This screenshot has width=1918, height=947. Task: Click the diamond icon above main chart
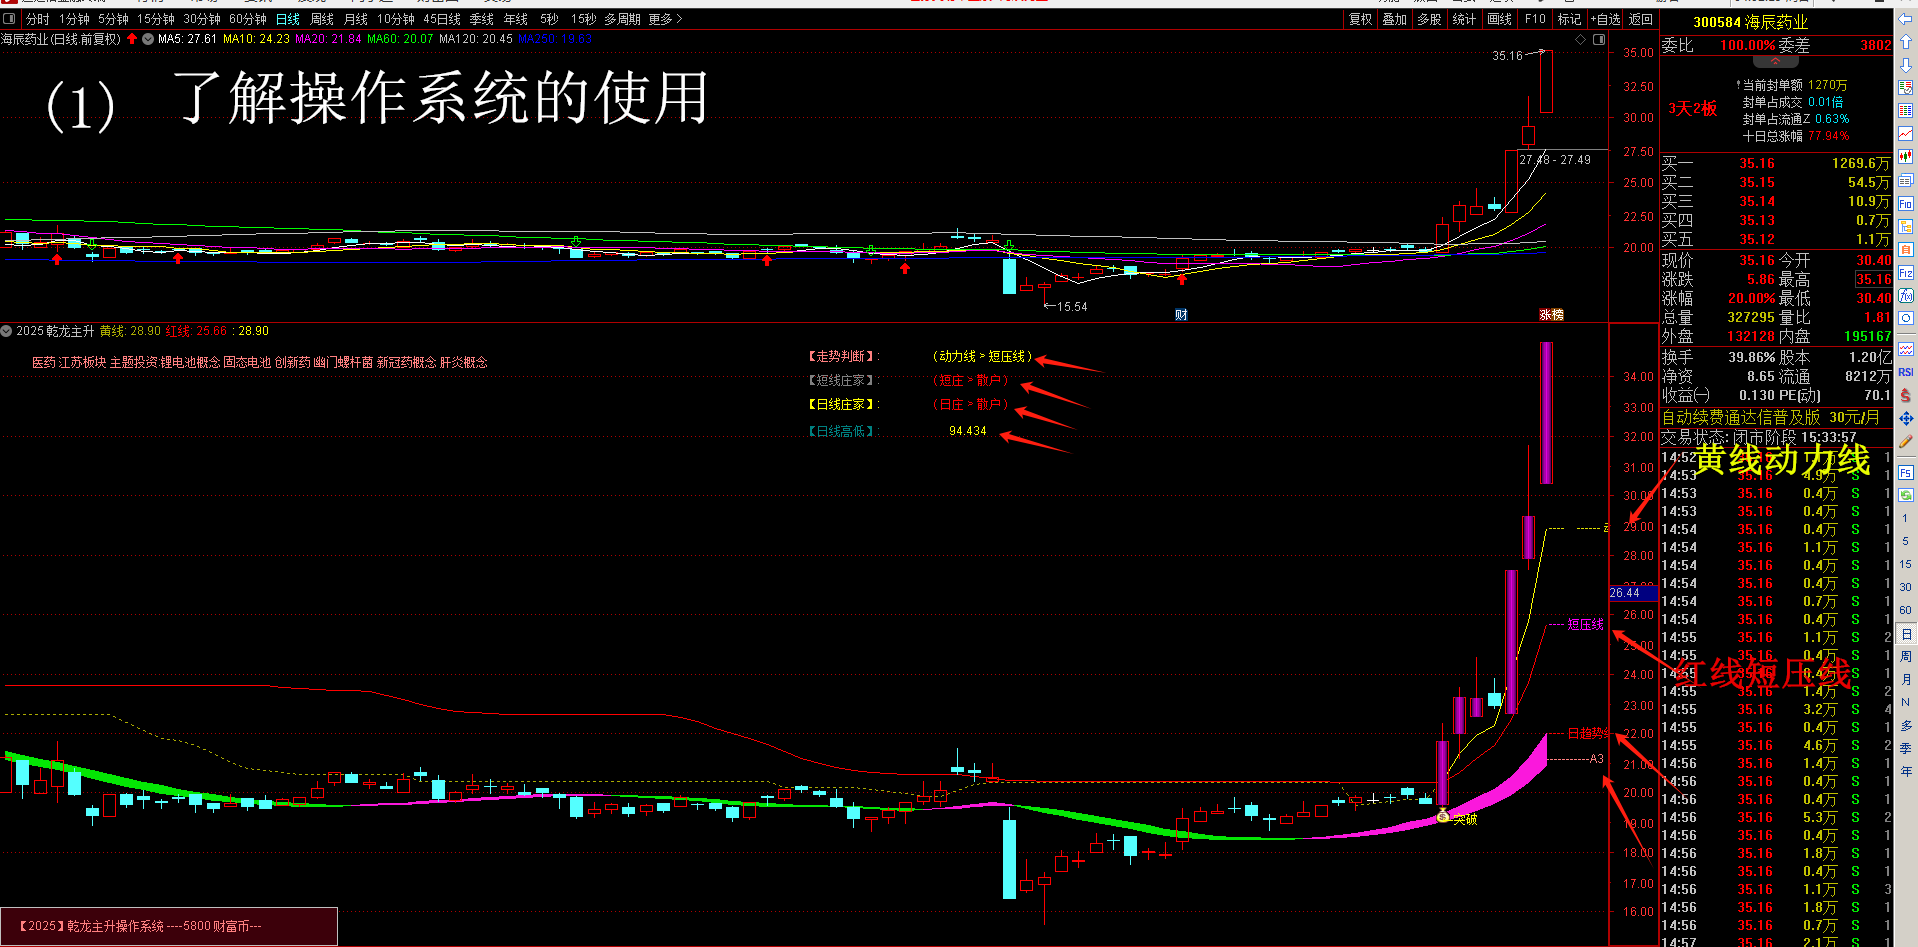pyautogui.click(x=1581, y=39)
